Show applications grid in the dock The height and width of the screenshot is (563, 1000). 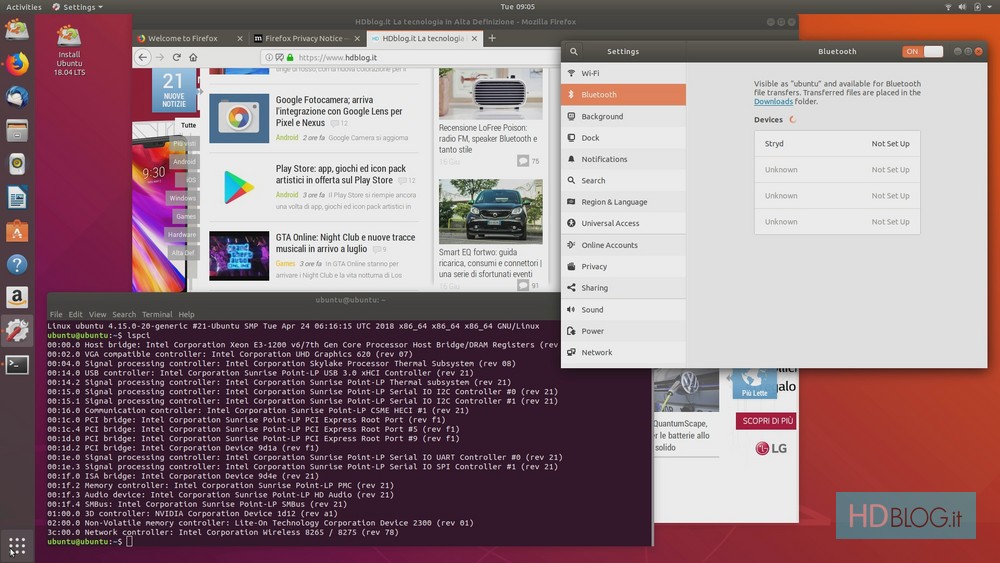[x=17, y=546]
